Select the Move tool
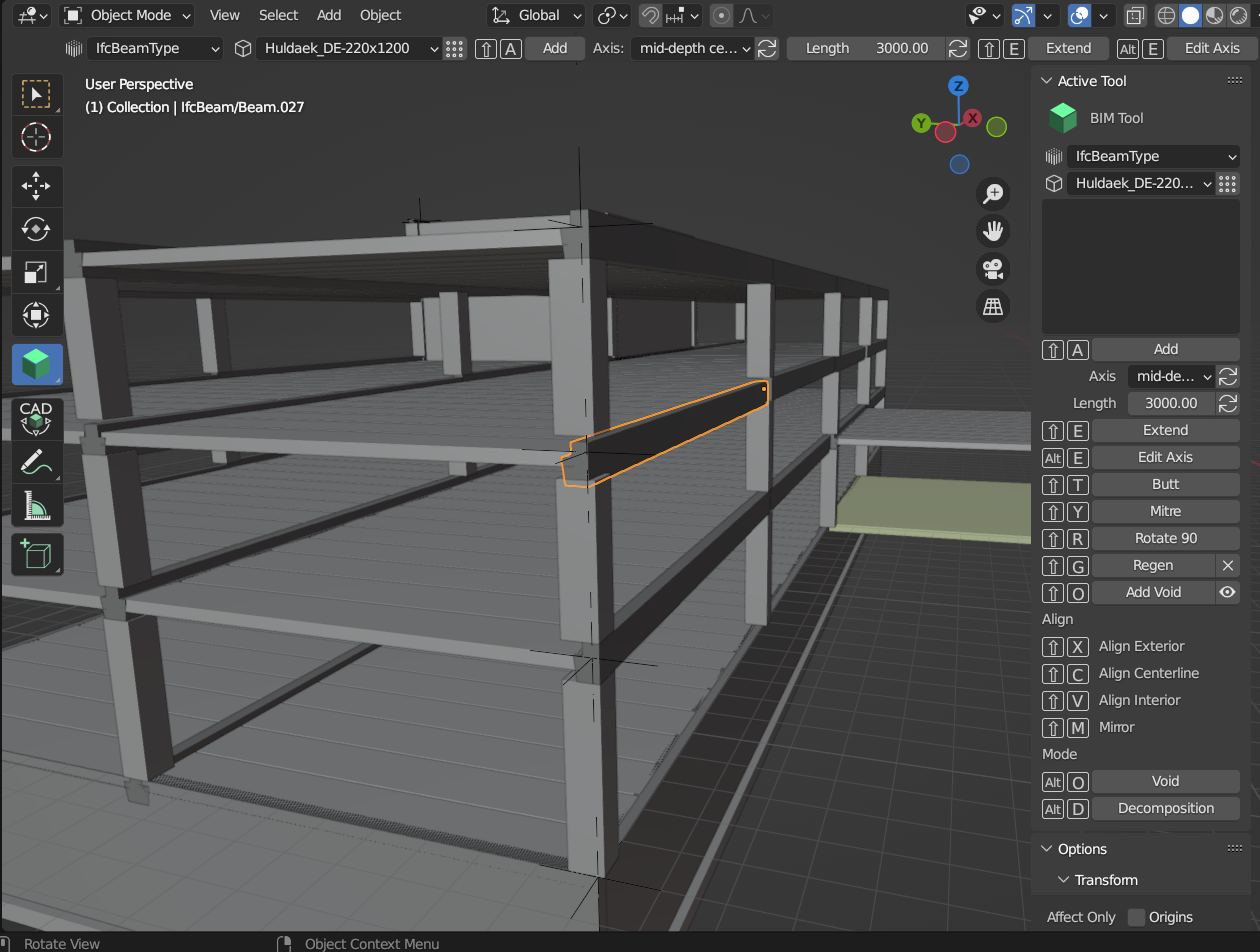1260x952 pixels. (36, 185)
